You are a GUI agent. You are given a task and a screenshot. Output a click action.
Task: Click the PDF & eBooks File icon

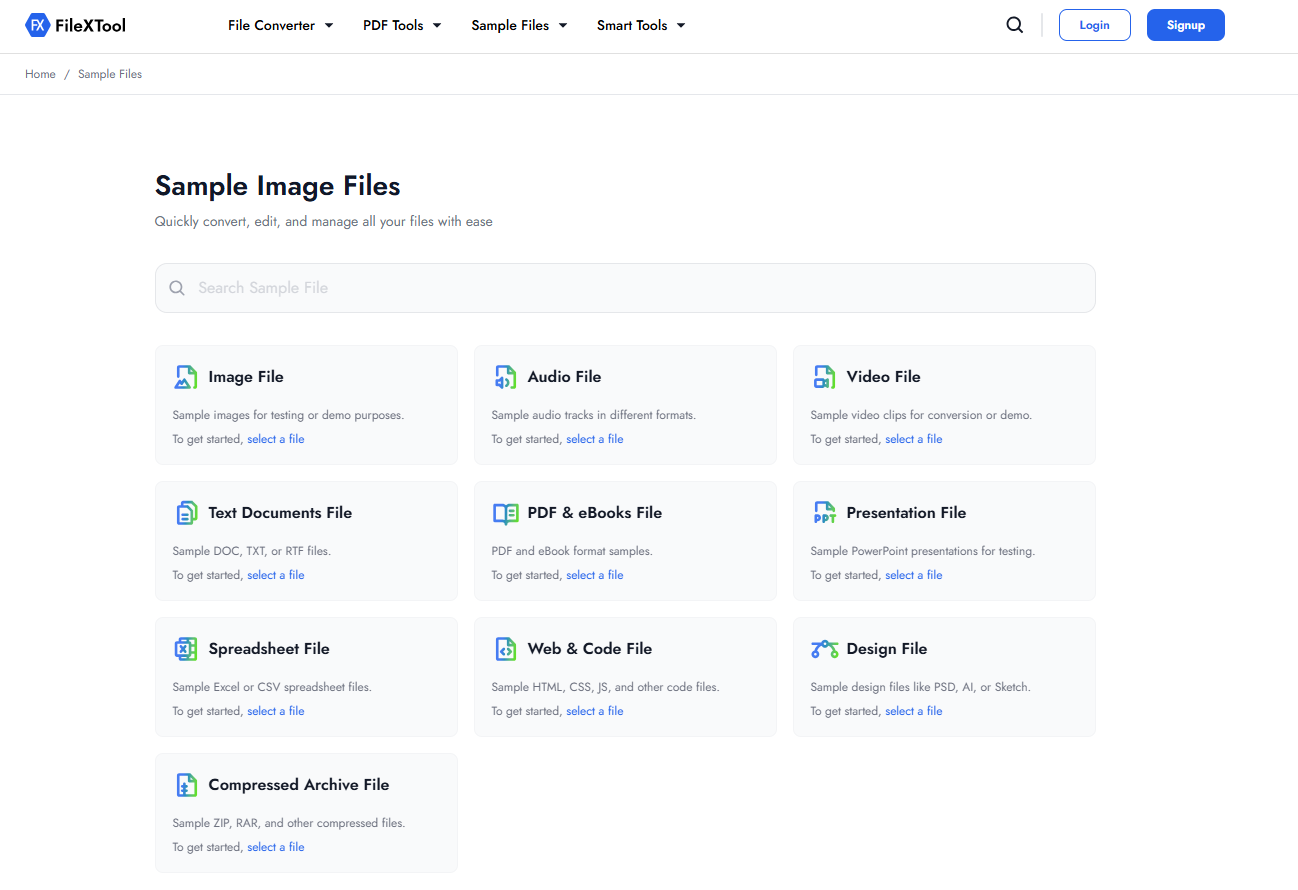(505, 512)
